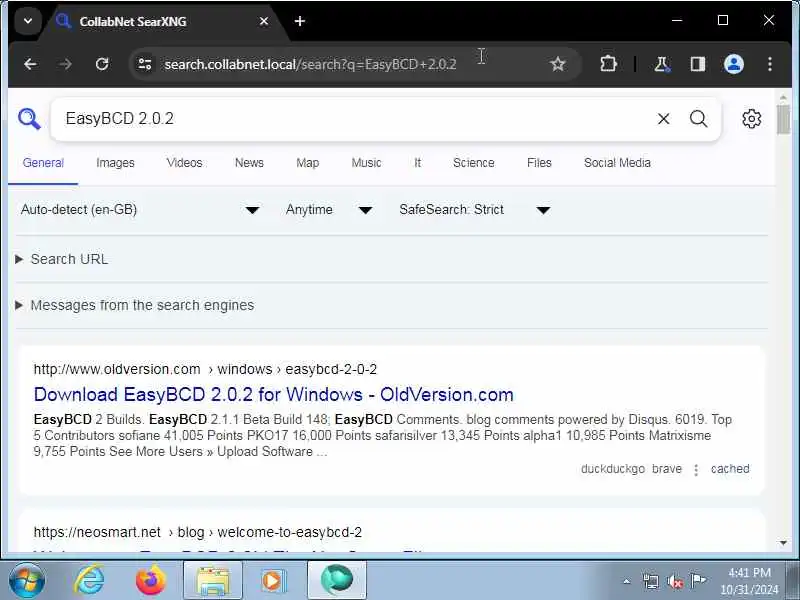Image resolution: width=800 pixels, height=600 pixels.
Task: Switch to the Images tab
Action: pyautogui.click(x=115, y=163)
